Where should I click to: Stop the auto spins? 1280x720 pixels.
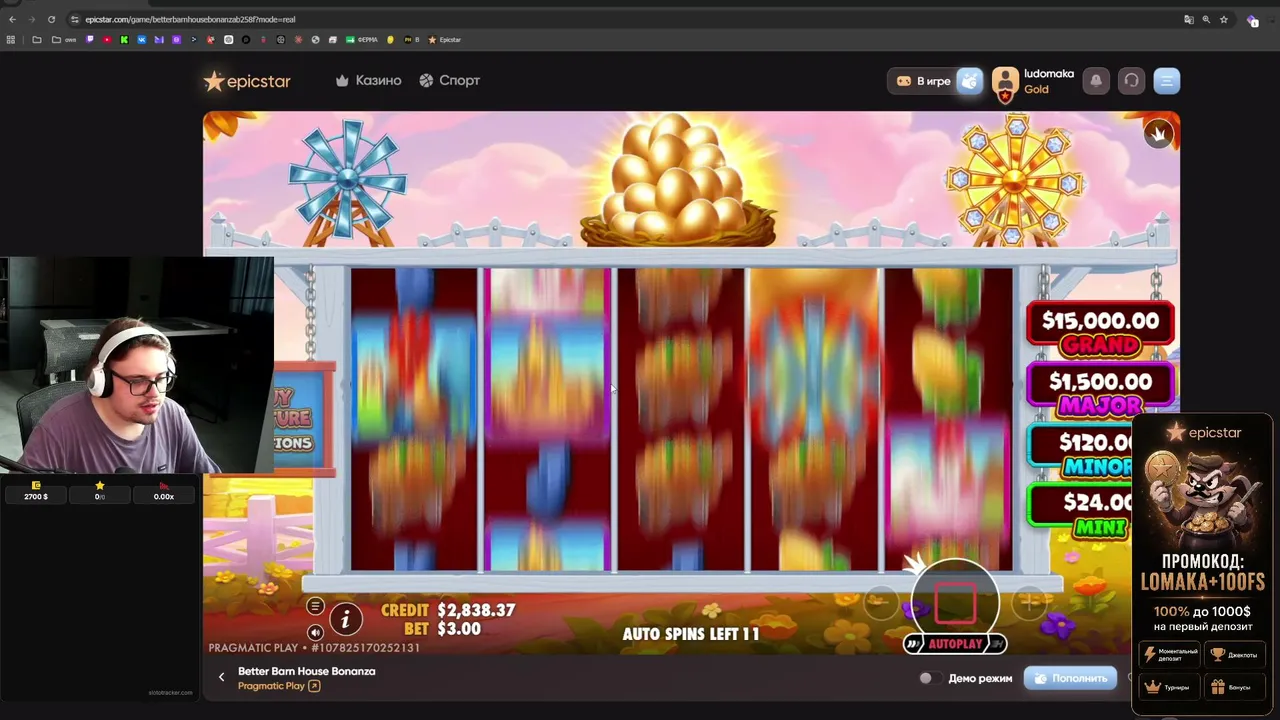click(955, 601)
